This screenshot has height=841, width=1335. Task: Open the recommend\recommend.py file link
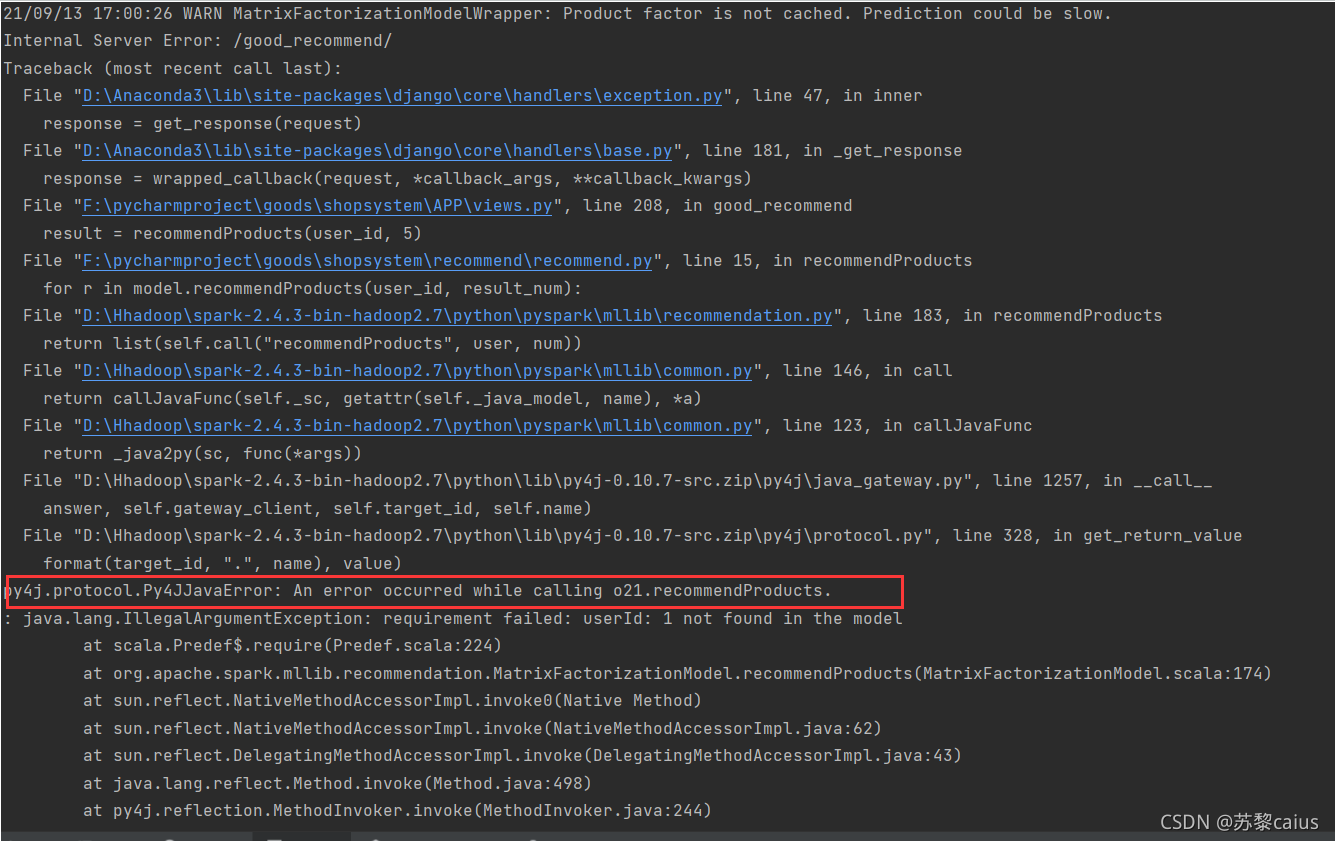(x=367, y=261)
